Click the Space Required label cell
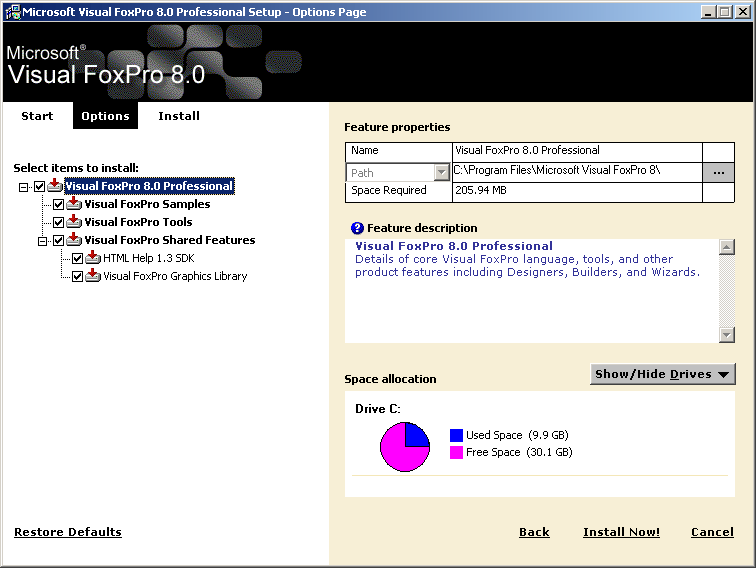This screenshot has width=756, height=568. [399, 191]
